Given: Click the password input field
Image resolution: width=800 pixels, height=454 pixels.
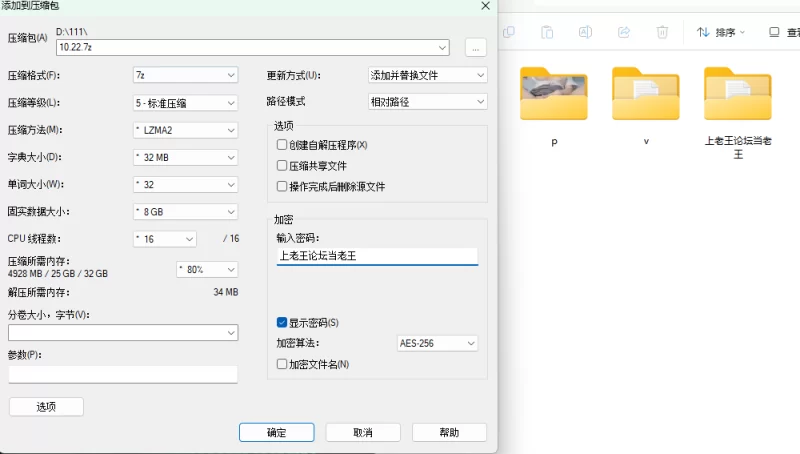Looking at the screenshot, I should 377,256.
